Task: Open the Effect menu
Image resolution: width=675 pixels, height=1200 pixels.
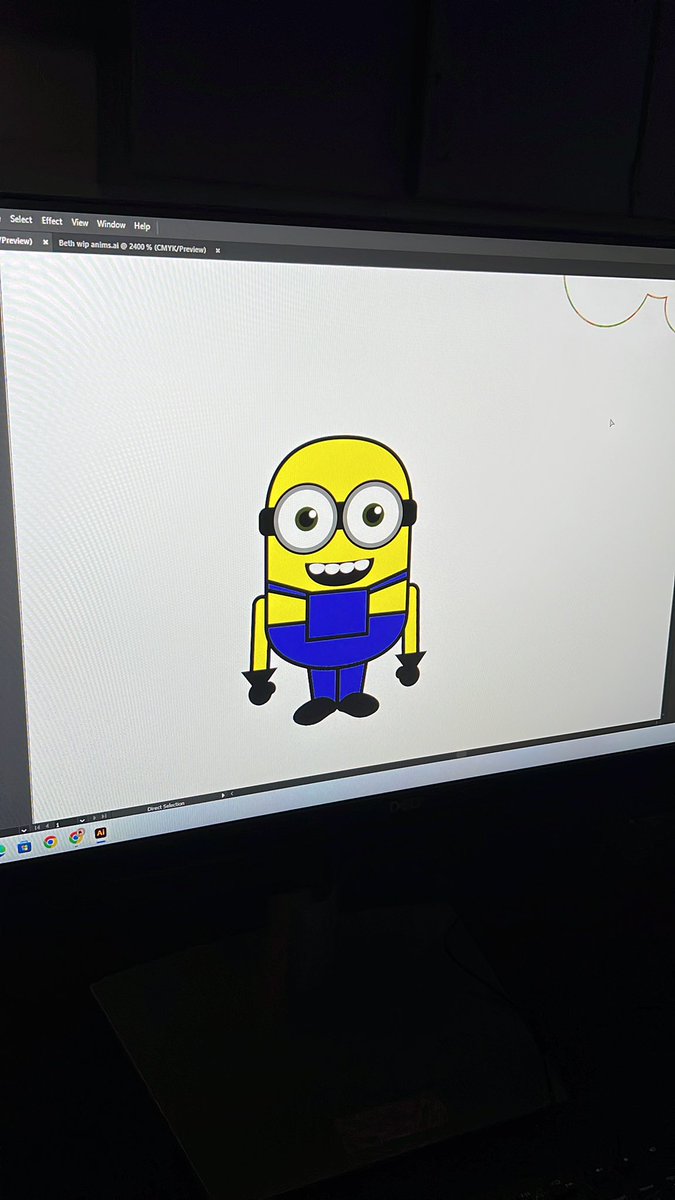Action: tap(52, 221)
